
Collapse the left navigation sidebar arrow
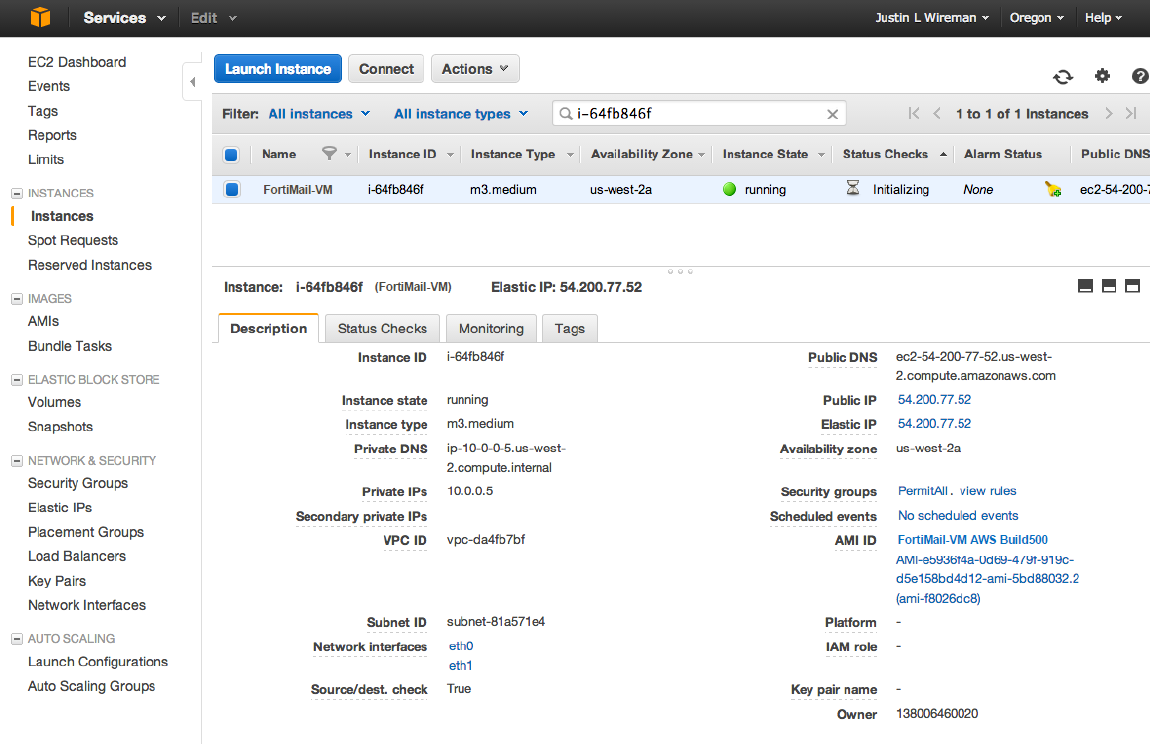tap(193, 82)
